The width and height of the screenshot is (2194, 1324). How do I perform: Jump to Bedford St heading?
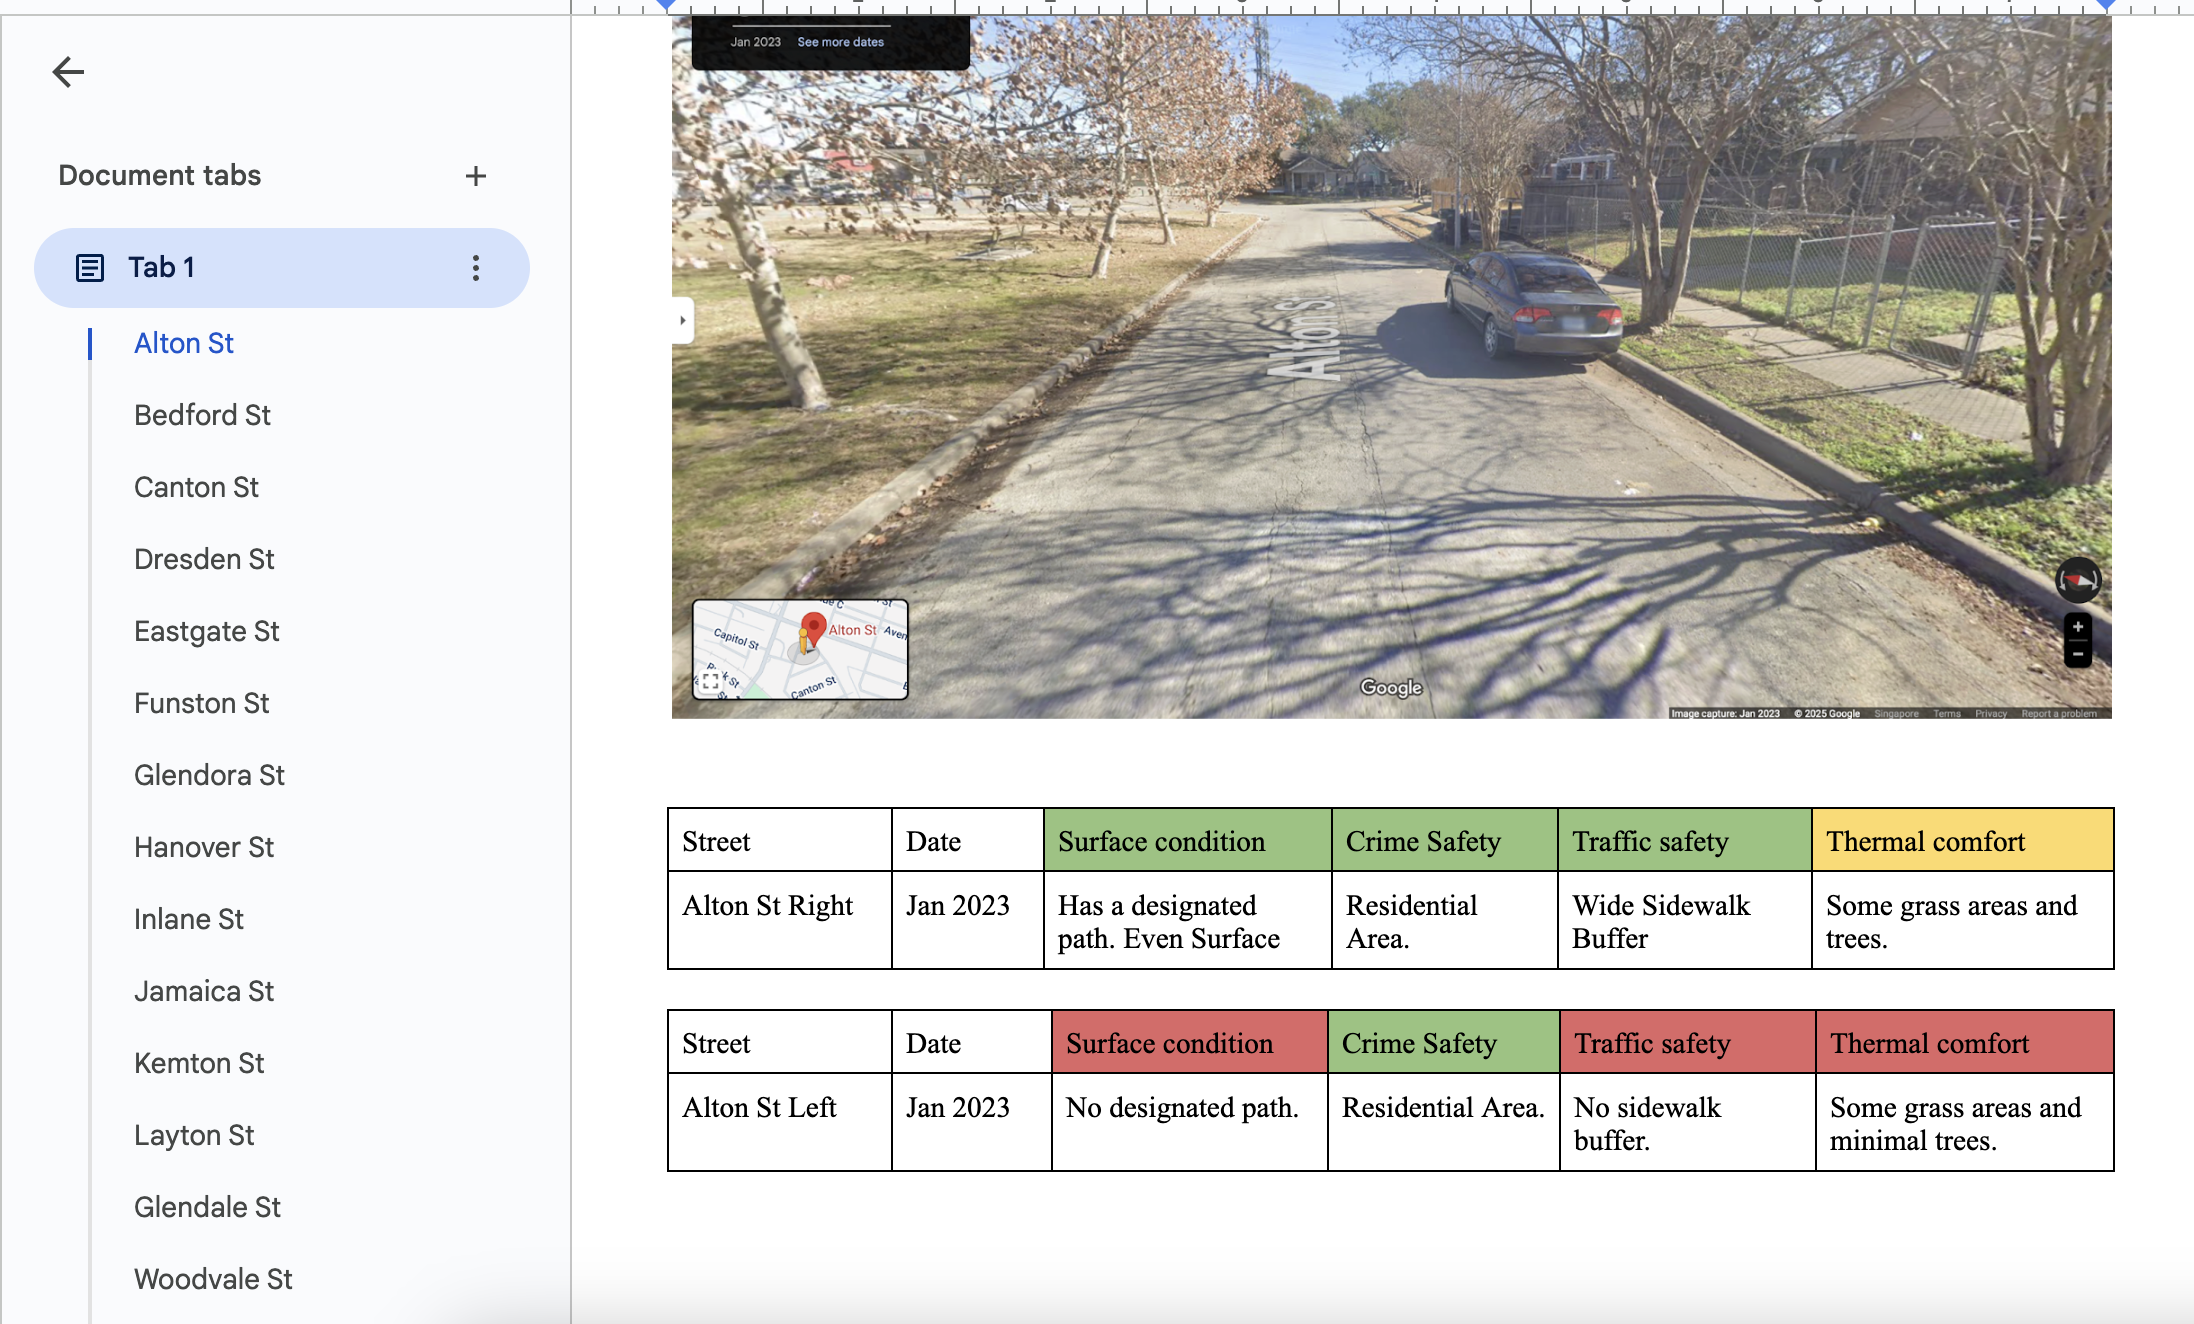pyautogui.click(x=202, y=415)
